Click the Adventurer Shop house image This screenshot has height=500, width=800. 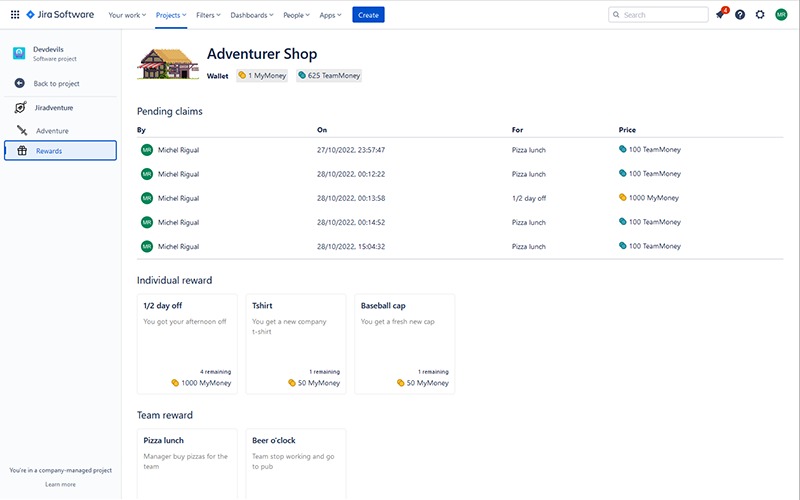tap(168, 64)
